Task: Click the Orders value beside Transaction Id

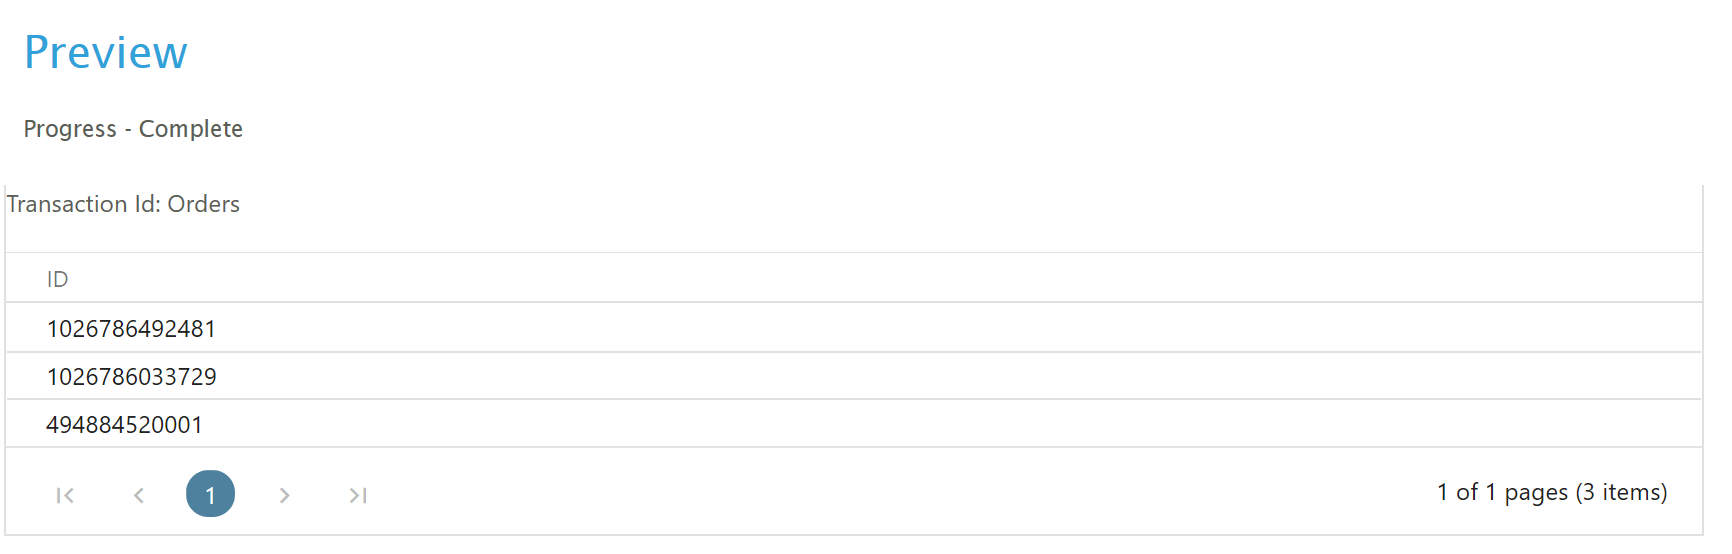Action: pyautogui.click(x=203, y=204)
